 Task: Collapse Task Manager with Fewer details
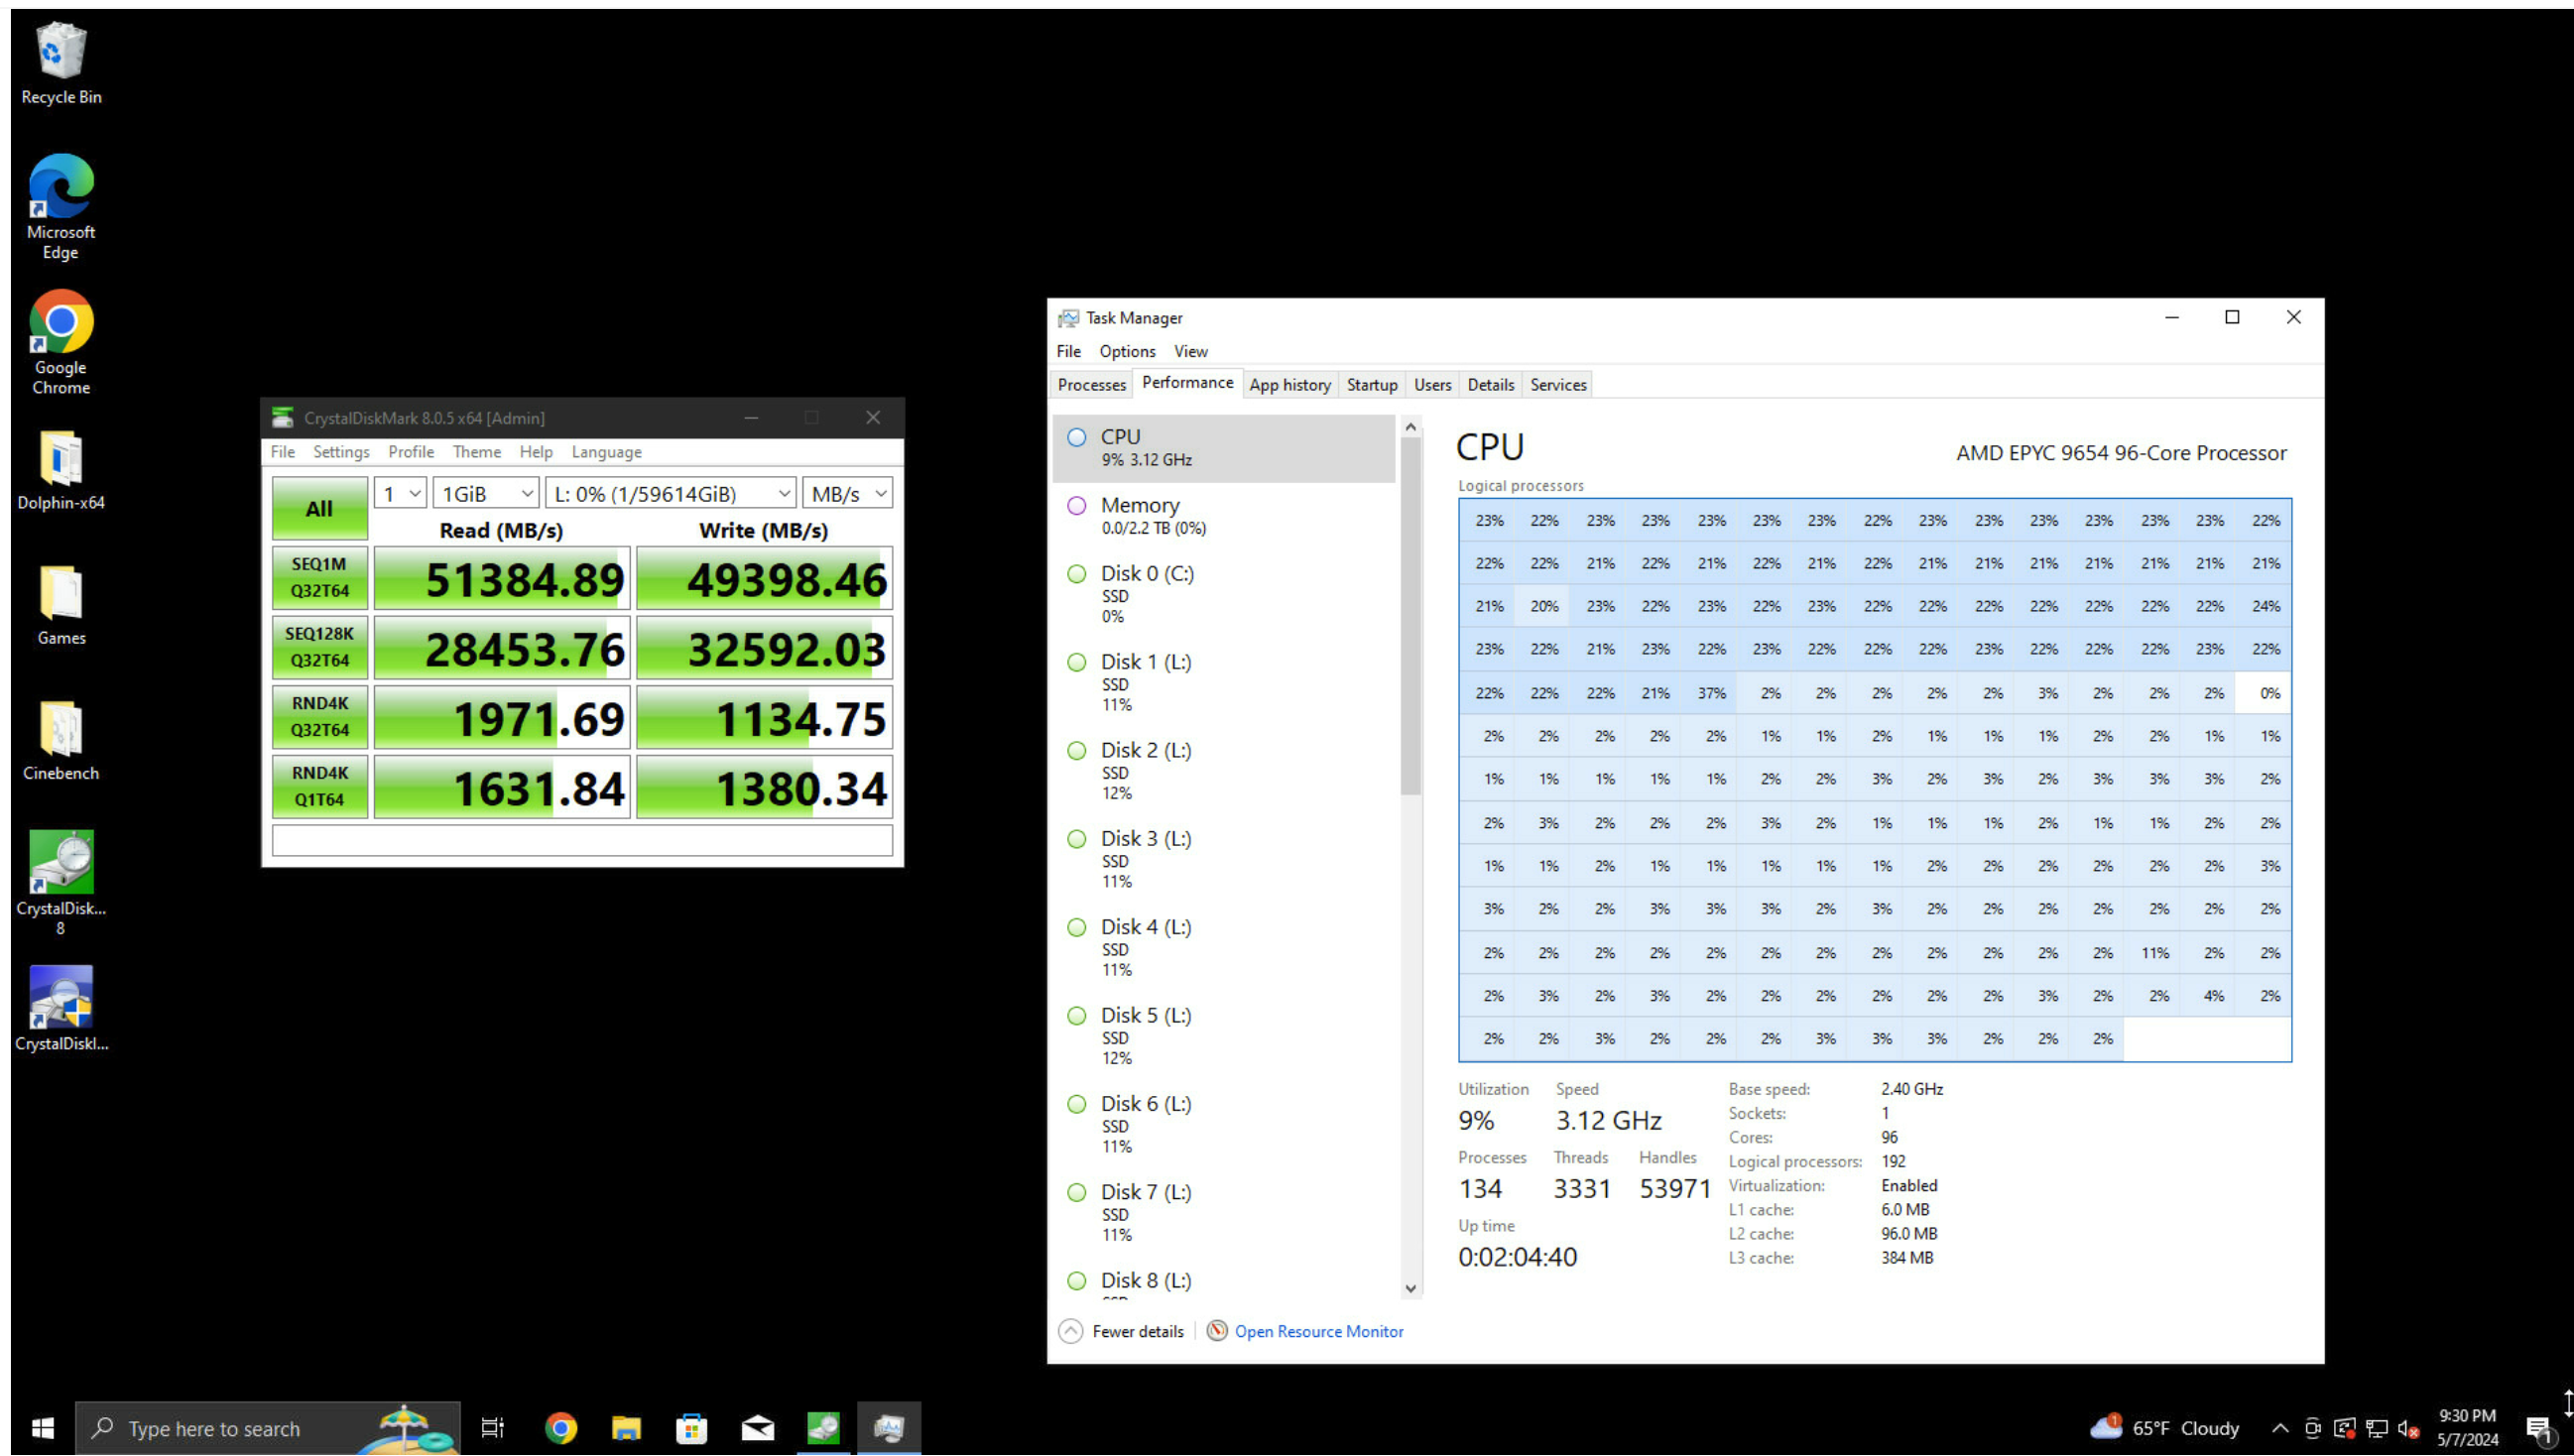tap(1121, 1331)
